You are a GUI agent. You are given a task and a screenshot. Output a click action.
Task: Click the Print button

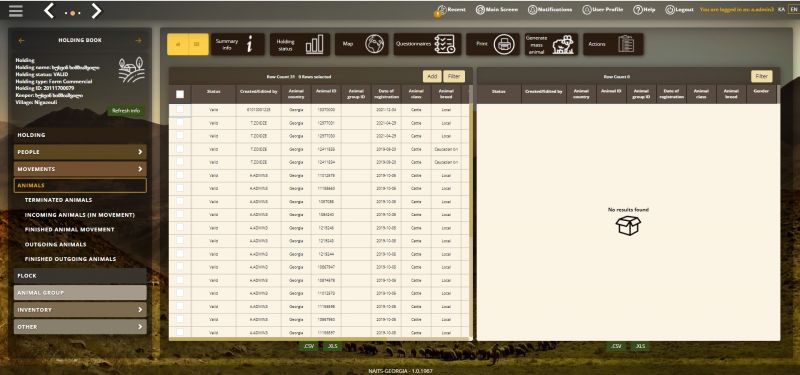(493, 44)
